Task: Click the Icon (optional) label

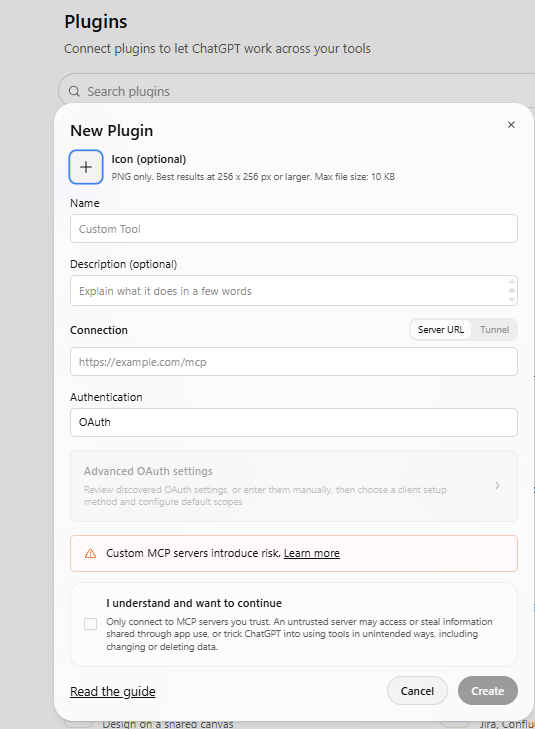Action: click(x=149, y=159)
